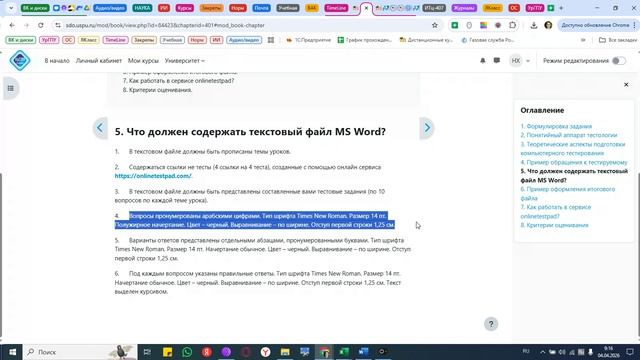Click the browser address bar URL

point(165,25)
